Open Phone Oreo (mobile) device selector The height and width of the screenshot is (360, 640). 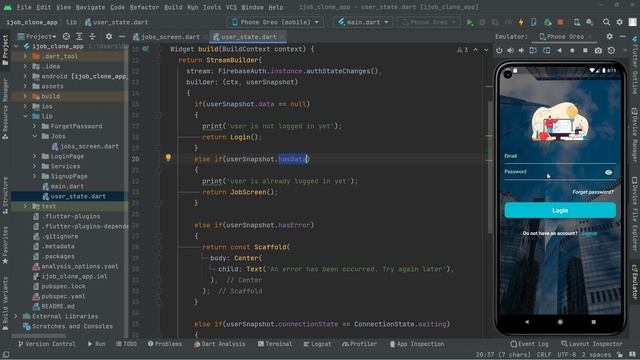tap(276, 22)
